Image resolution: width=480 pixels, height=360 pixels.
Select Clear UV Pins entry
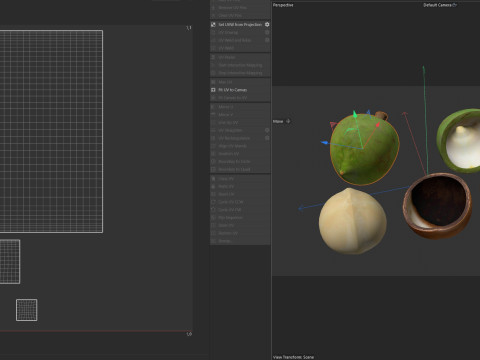(x=230, y=16)
